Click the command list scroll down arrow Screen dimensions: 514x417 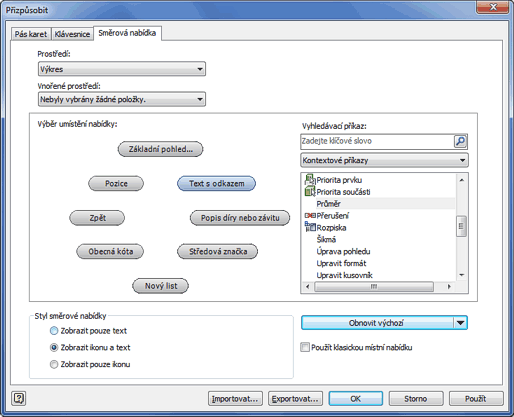[462, 275]
